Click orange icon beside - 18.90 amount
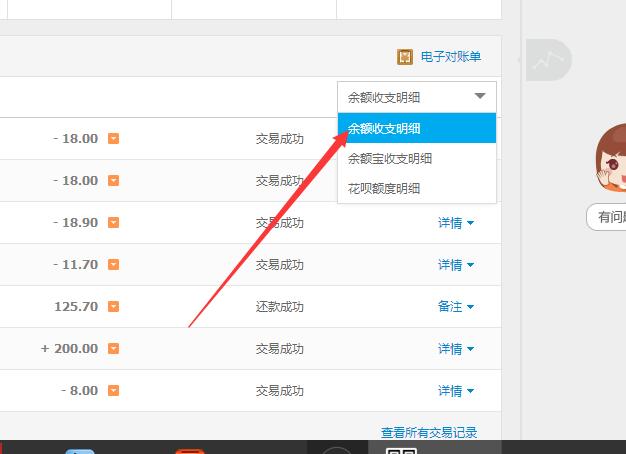The image size is (626, 454). 113,222
